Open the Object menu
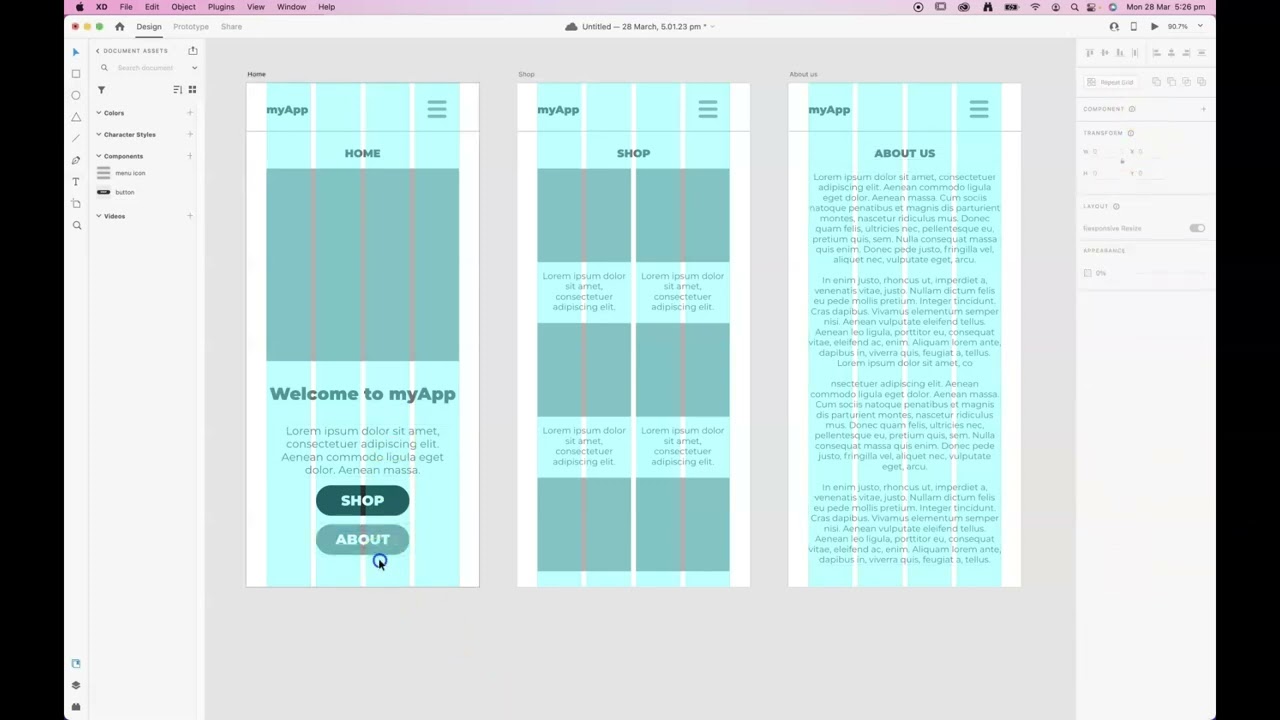This screenshot has height=720, width=1280. click(x=183, y=7)
